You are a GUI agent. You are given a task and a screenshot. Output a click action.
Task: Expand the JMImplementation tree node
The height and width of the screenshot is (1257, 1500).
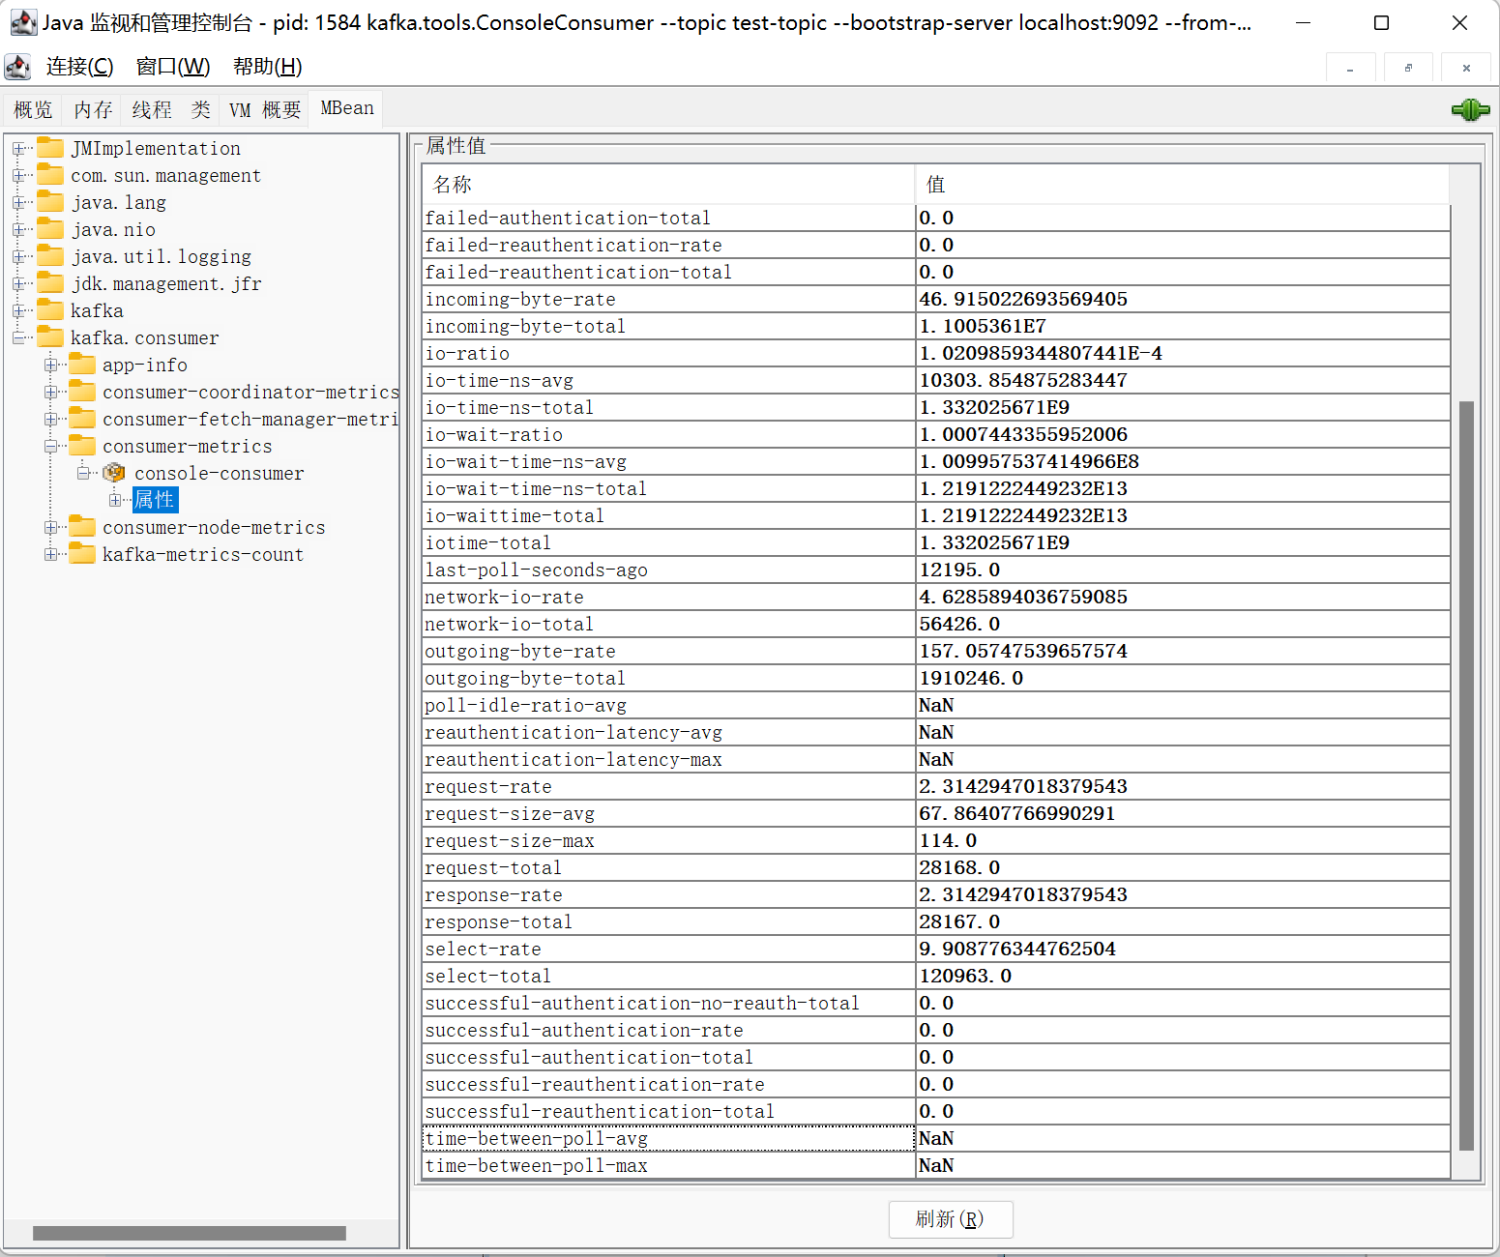point(18,149)
